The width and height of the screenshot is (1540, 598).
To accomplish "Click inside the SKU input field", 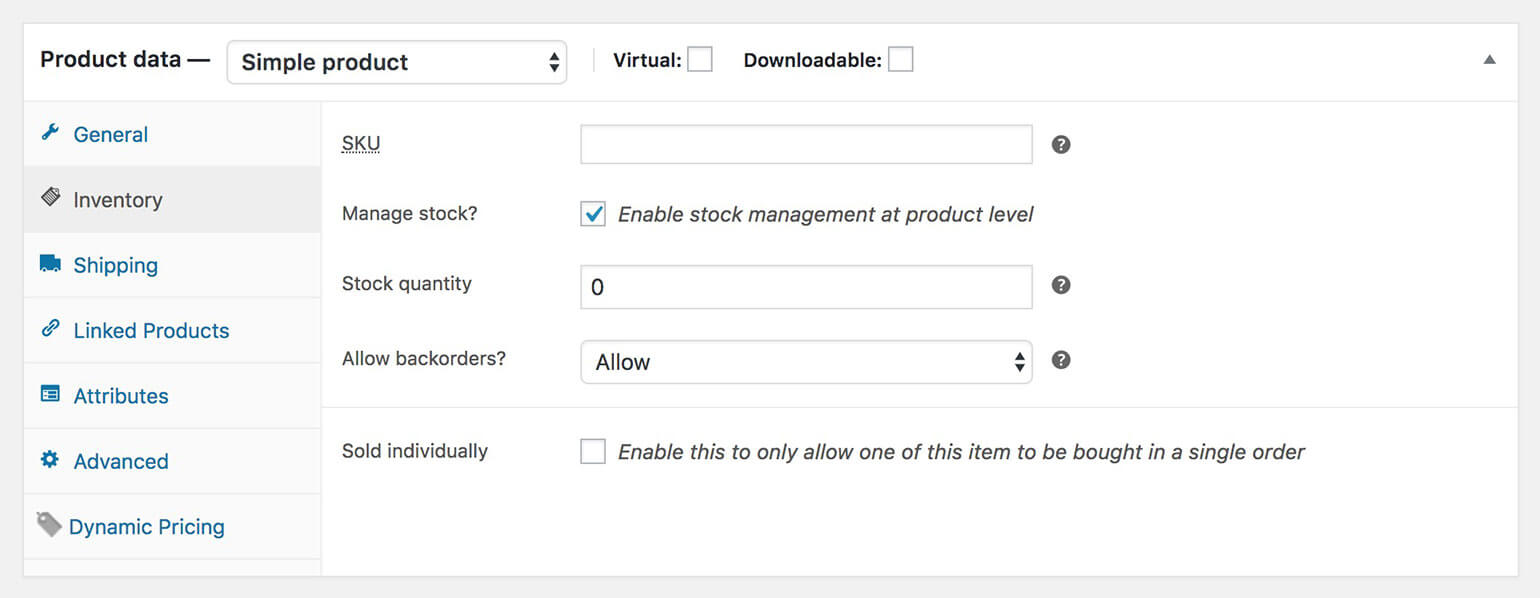I will click(x=806, y=144).
